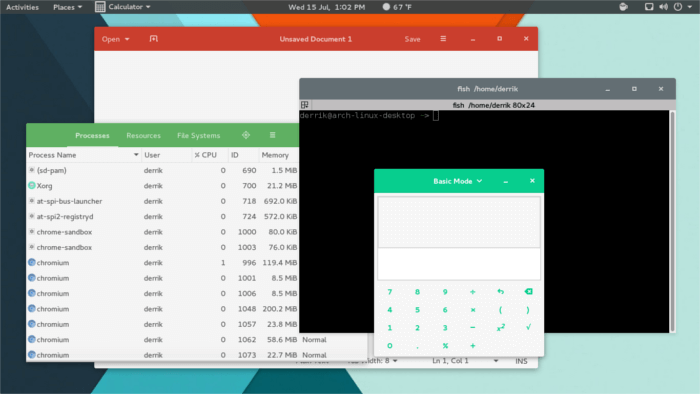The height and width of the screenshot is (394, 700).
Task: Click the INS indicator in status bar
Action: click(521, 361)
